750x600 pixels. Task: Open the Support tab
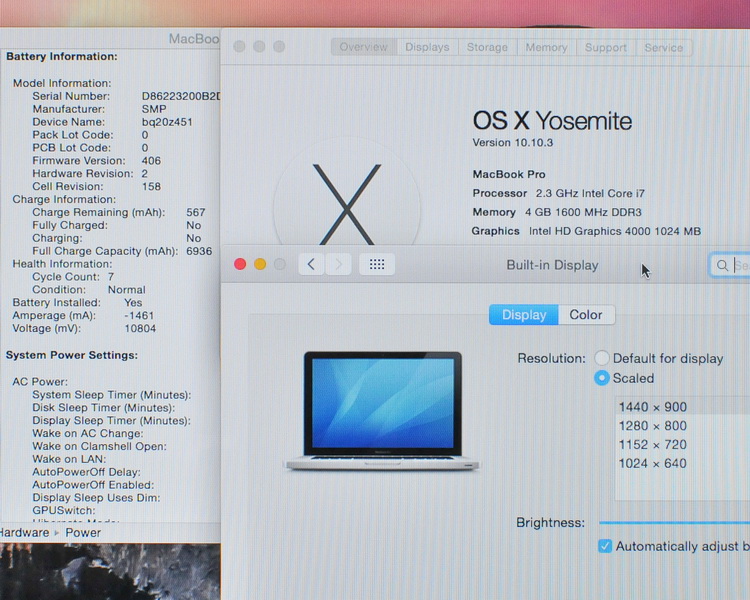606,47
